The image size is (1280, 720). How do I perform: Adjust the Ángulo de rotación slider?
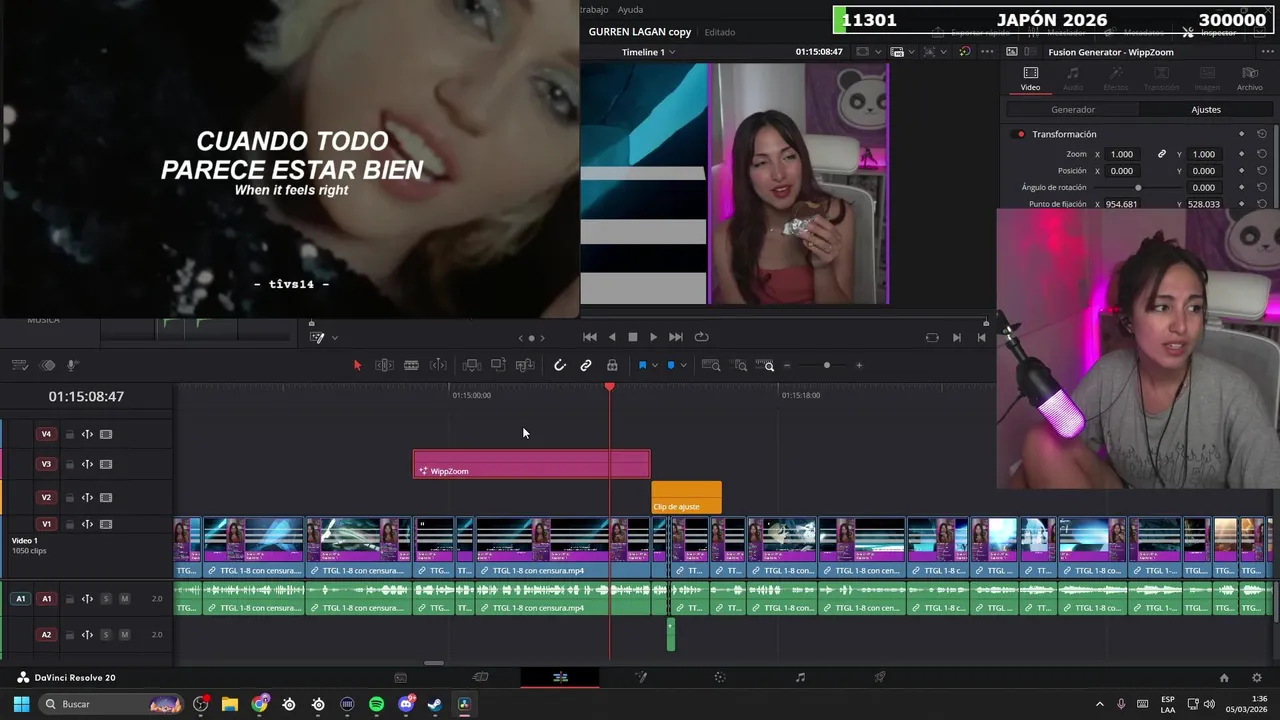click(x=1138, y=187)
